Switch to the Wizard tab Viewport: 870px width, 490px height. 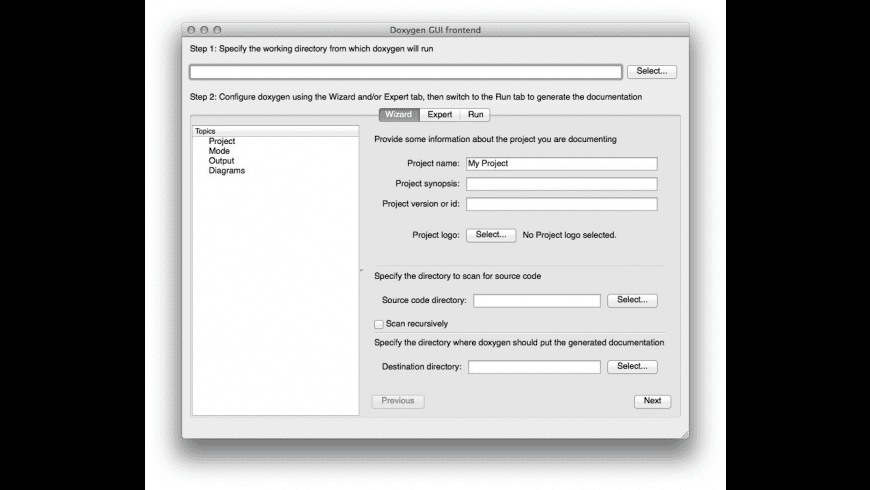[399, 114]
